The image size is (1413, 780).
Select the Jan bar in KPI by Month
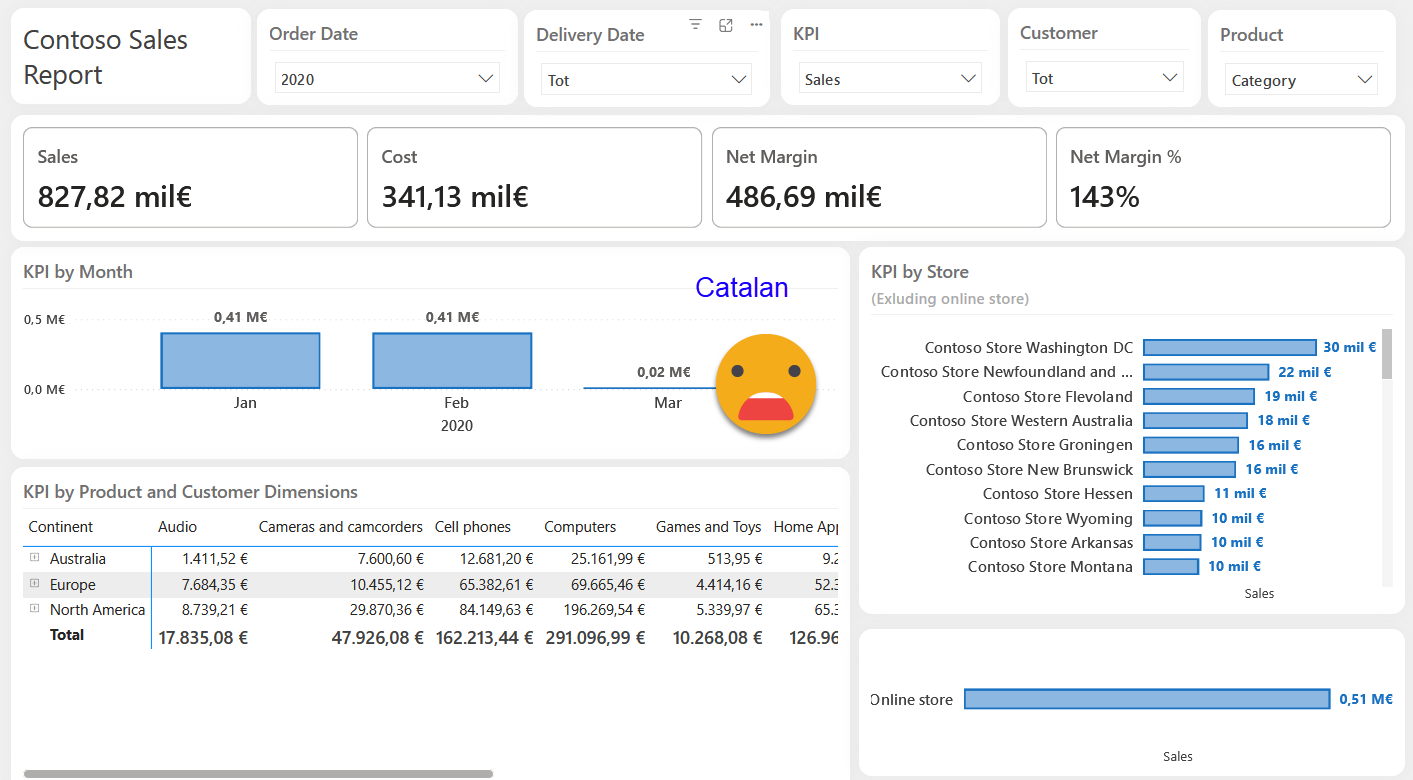coord(240,361)
